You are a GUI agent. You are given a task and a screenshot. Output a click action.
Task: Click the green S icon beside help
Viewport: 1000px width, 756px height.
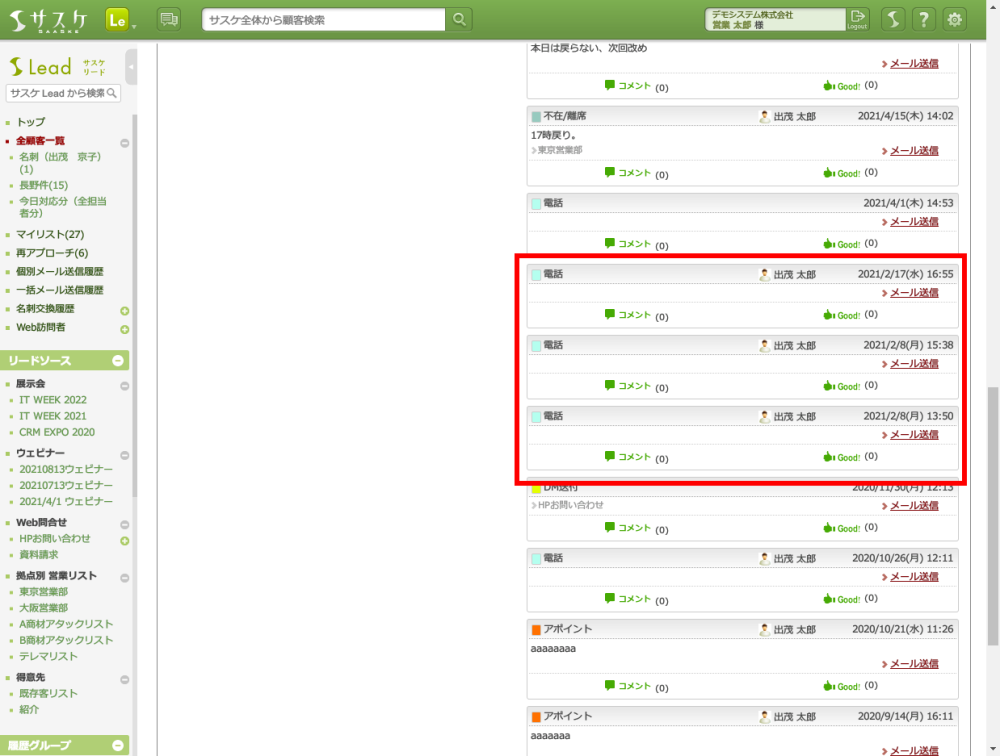coord(894,20)
